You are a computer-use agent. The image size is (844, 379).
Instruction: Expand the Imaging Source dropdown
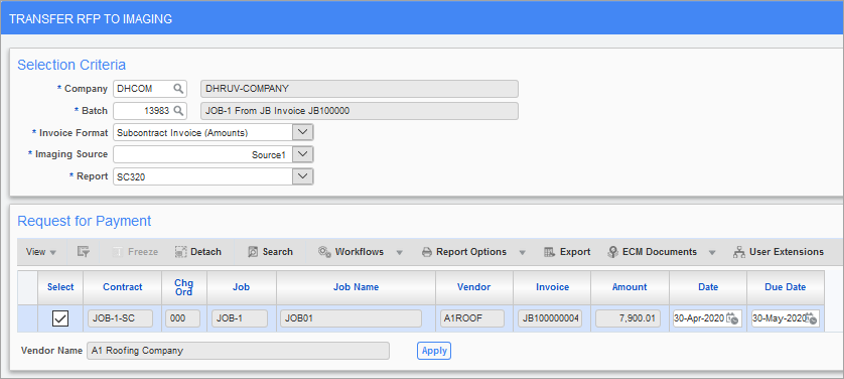(303, 155)
